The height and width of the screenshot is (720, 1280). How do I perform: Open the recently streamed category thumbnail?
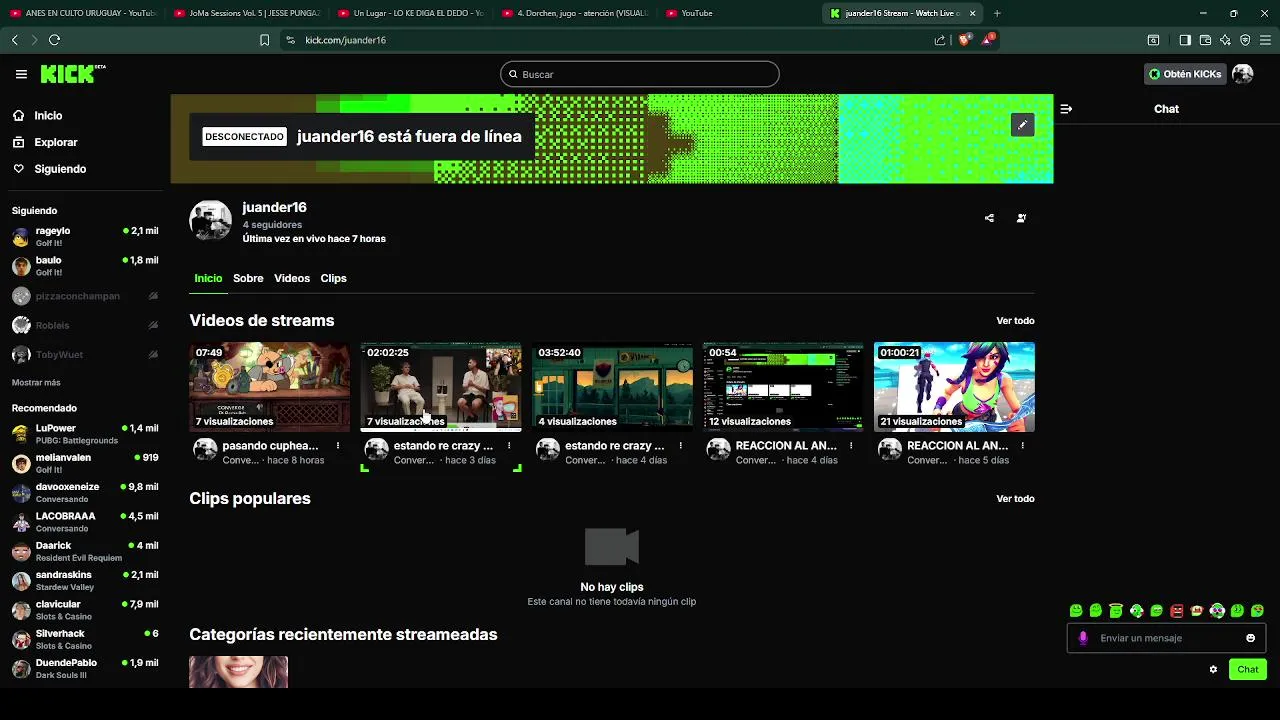pos(238,672)
